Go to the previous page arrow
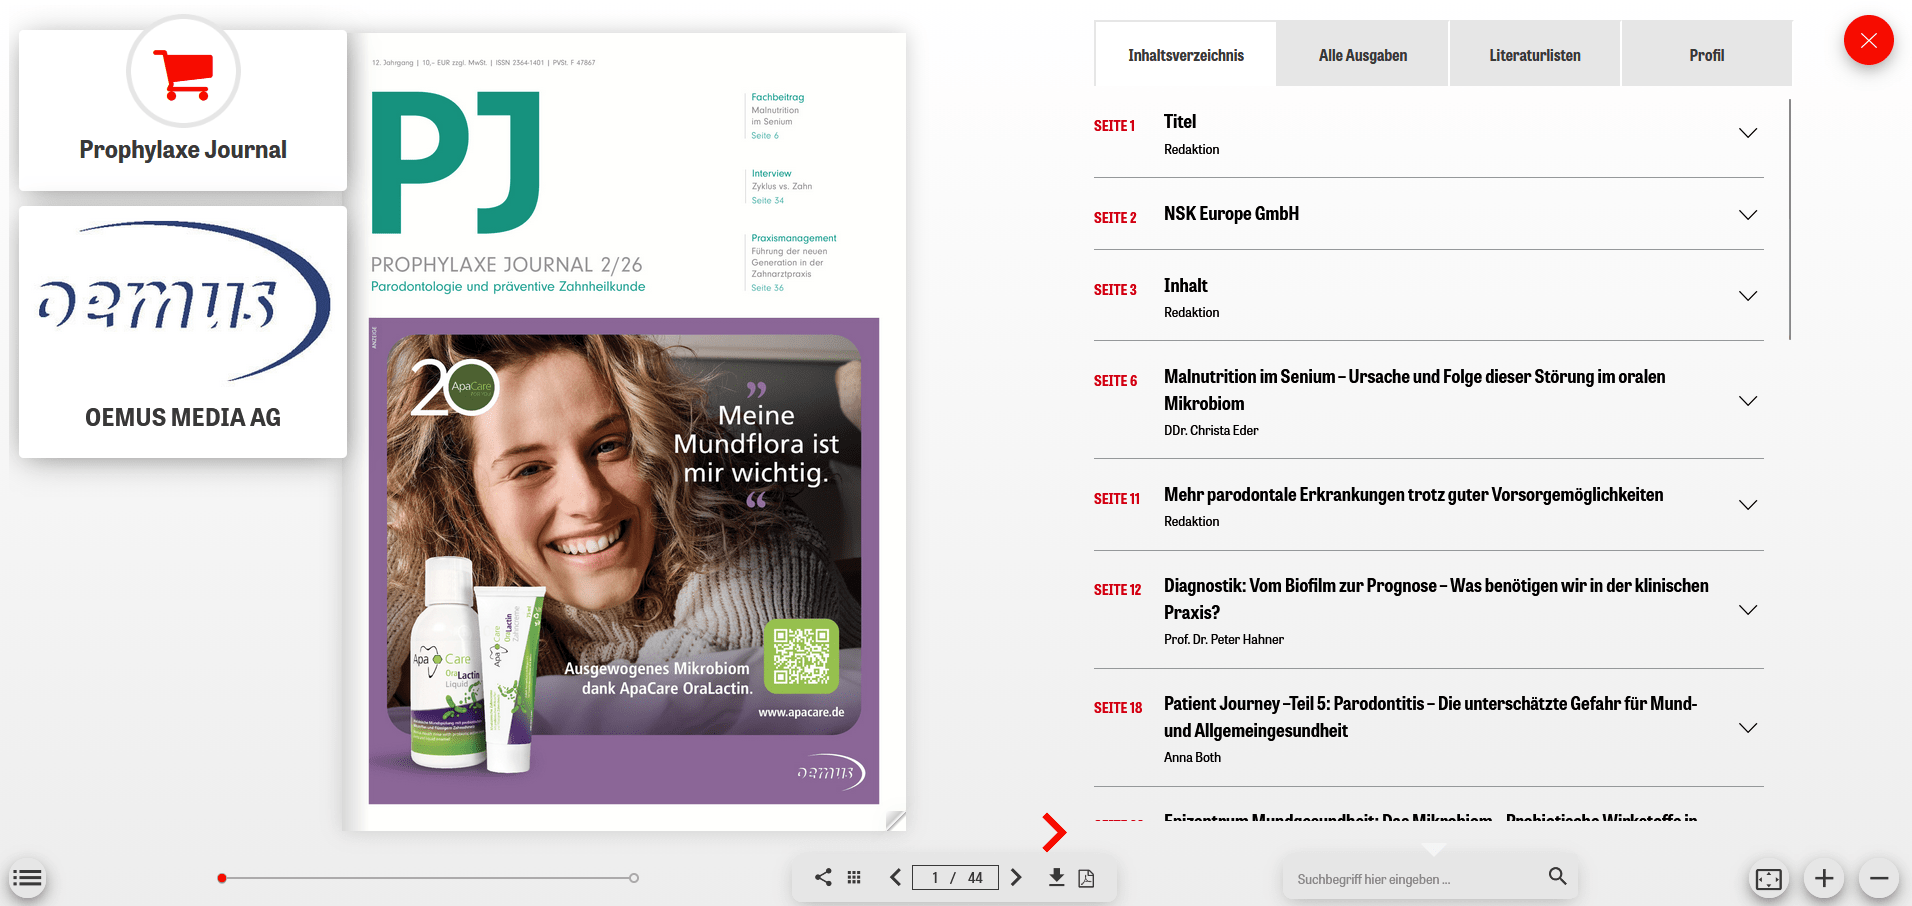This screenshot has height=906, width=1912. tap(895, 877)
